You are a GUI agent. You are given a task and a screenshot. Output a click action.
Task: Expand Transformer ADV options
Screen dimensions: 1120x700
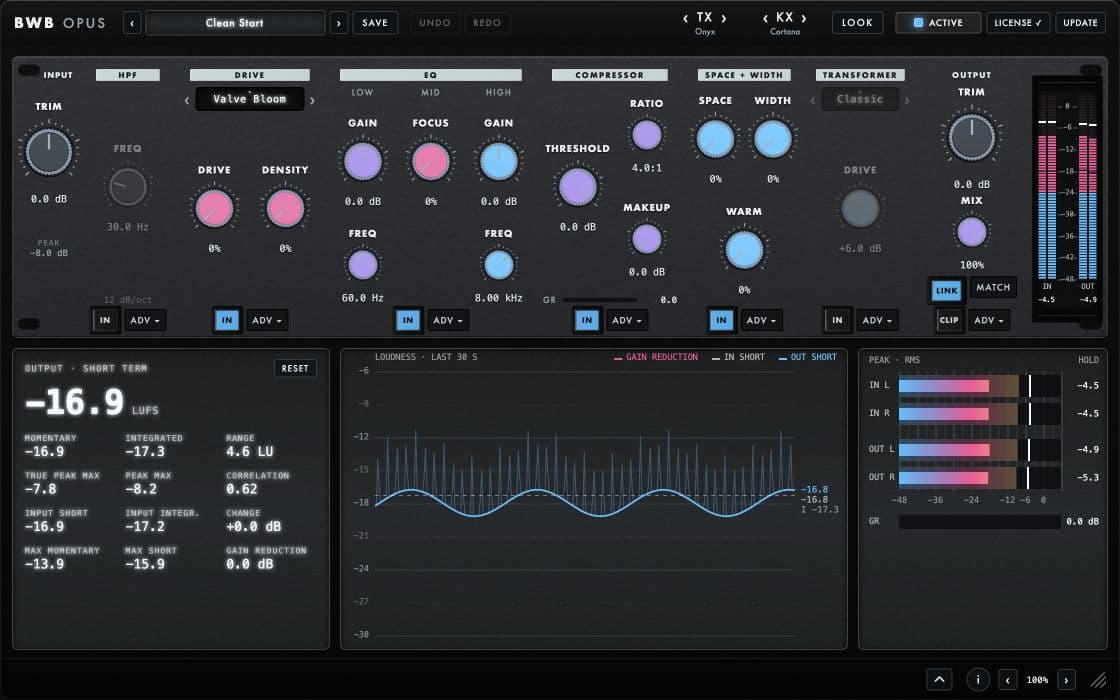pyautogui.click(x=877, y=320)
